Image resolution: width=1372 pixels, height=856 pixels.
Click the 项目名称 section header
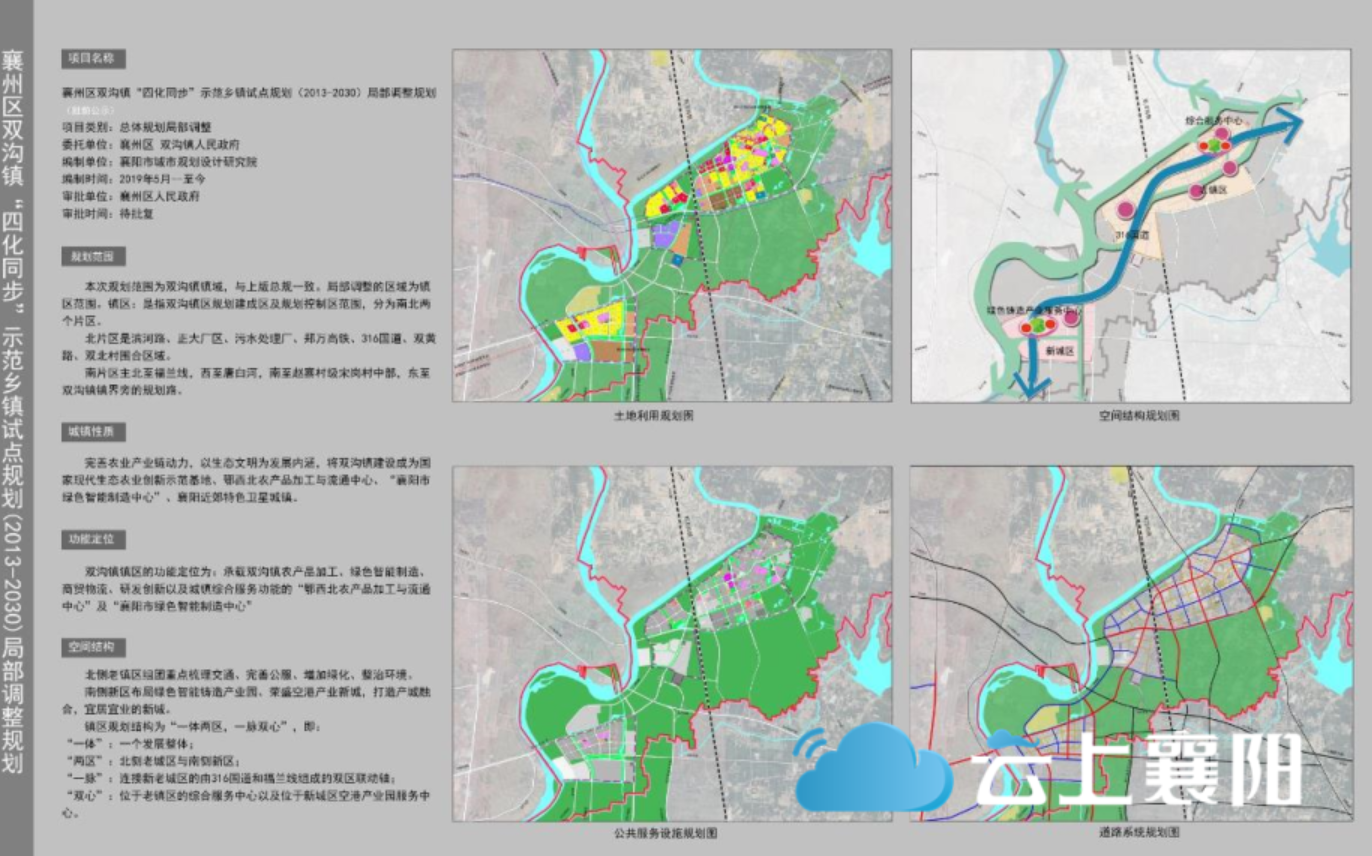pyautogui.click(x=93, y=59)
